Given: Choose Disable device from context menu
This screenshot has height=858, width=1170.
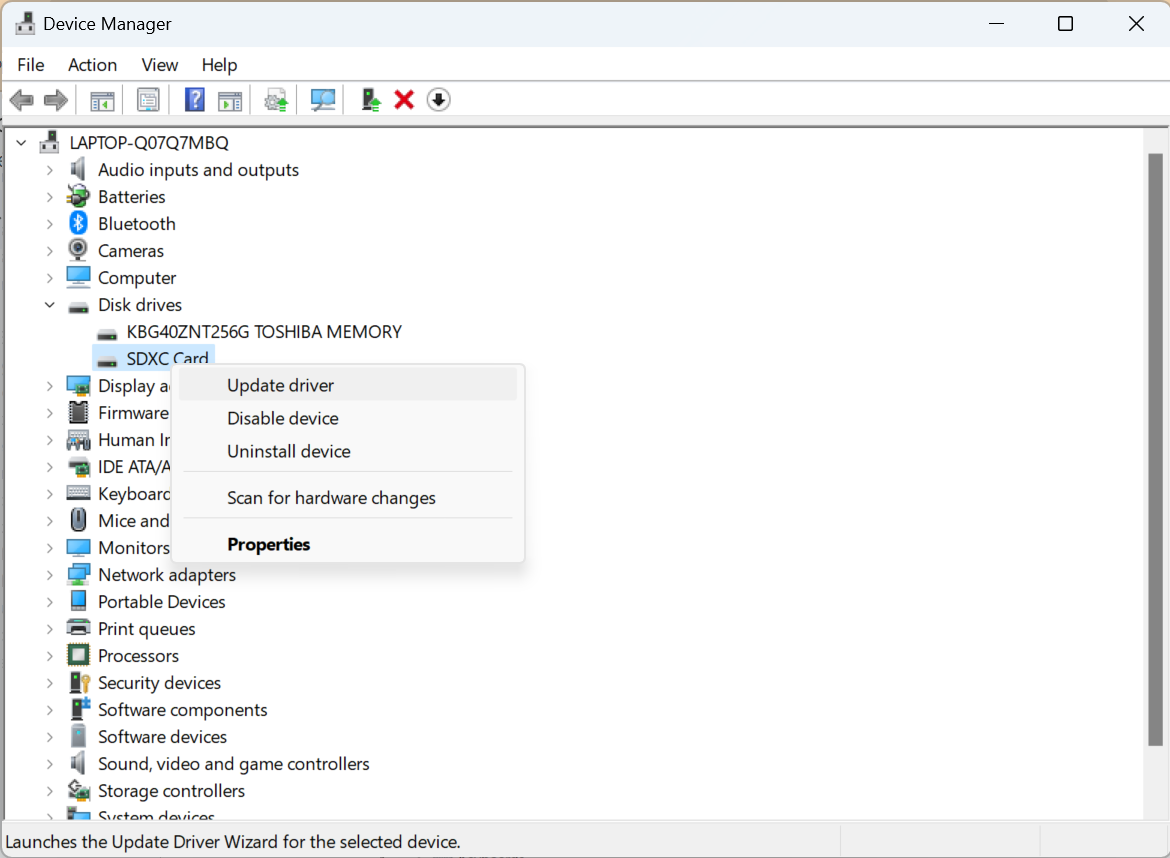Looking at the screenshot, I should click(348, 418).
